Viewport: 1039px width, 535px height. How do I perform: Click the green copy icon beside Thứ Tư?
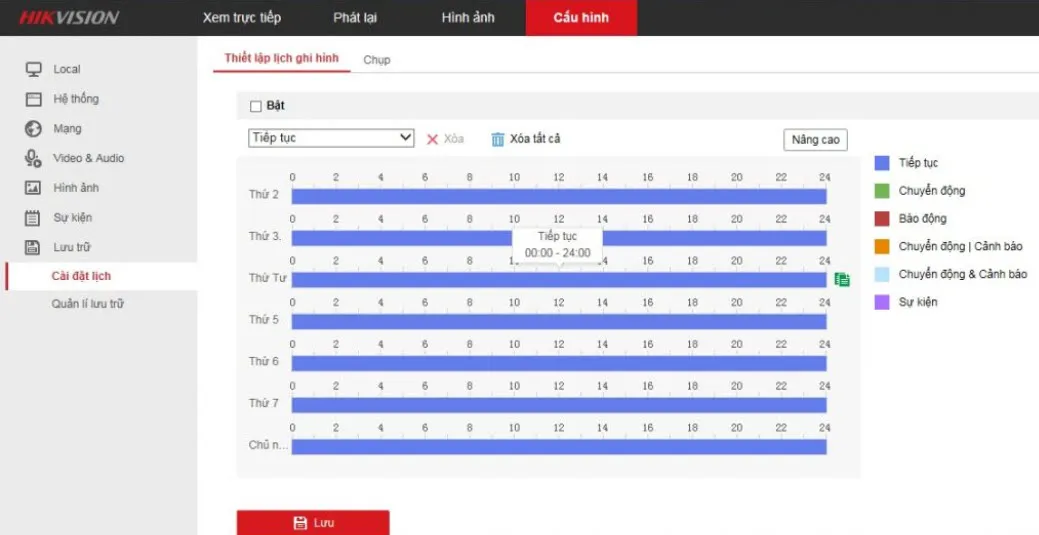pyautogui.click(x=842, y=280)
